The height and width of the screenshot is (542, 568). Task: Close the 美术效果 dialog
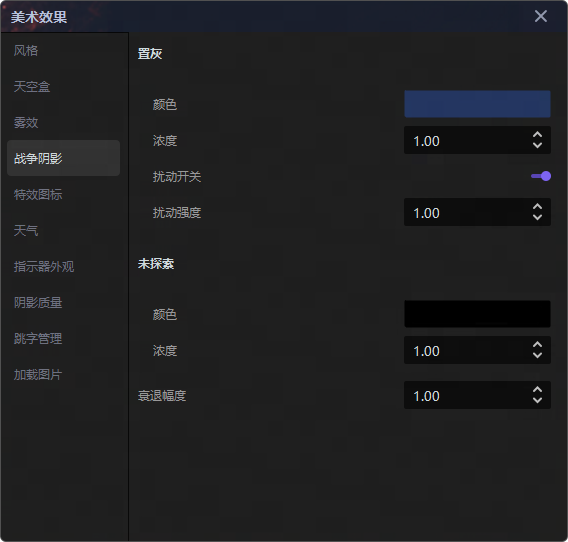(540, 16)
